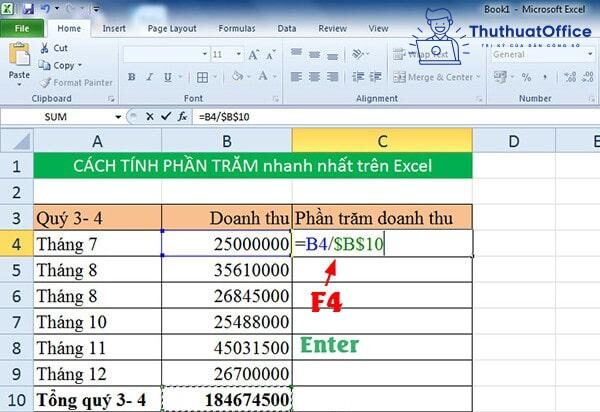Viewport: 600px width, 412px height.
Task: Select column C header
Action: [382, 141]
